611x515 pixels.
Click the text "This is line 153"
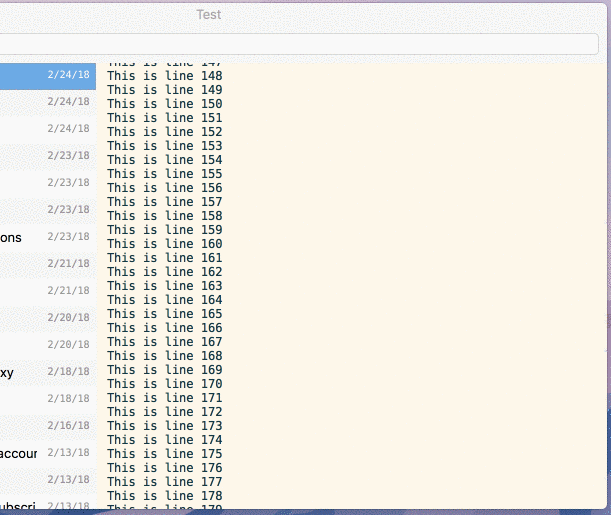pyautogui.click(x=165, y=146)
